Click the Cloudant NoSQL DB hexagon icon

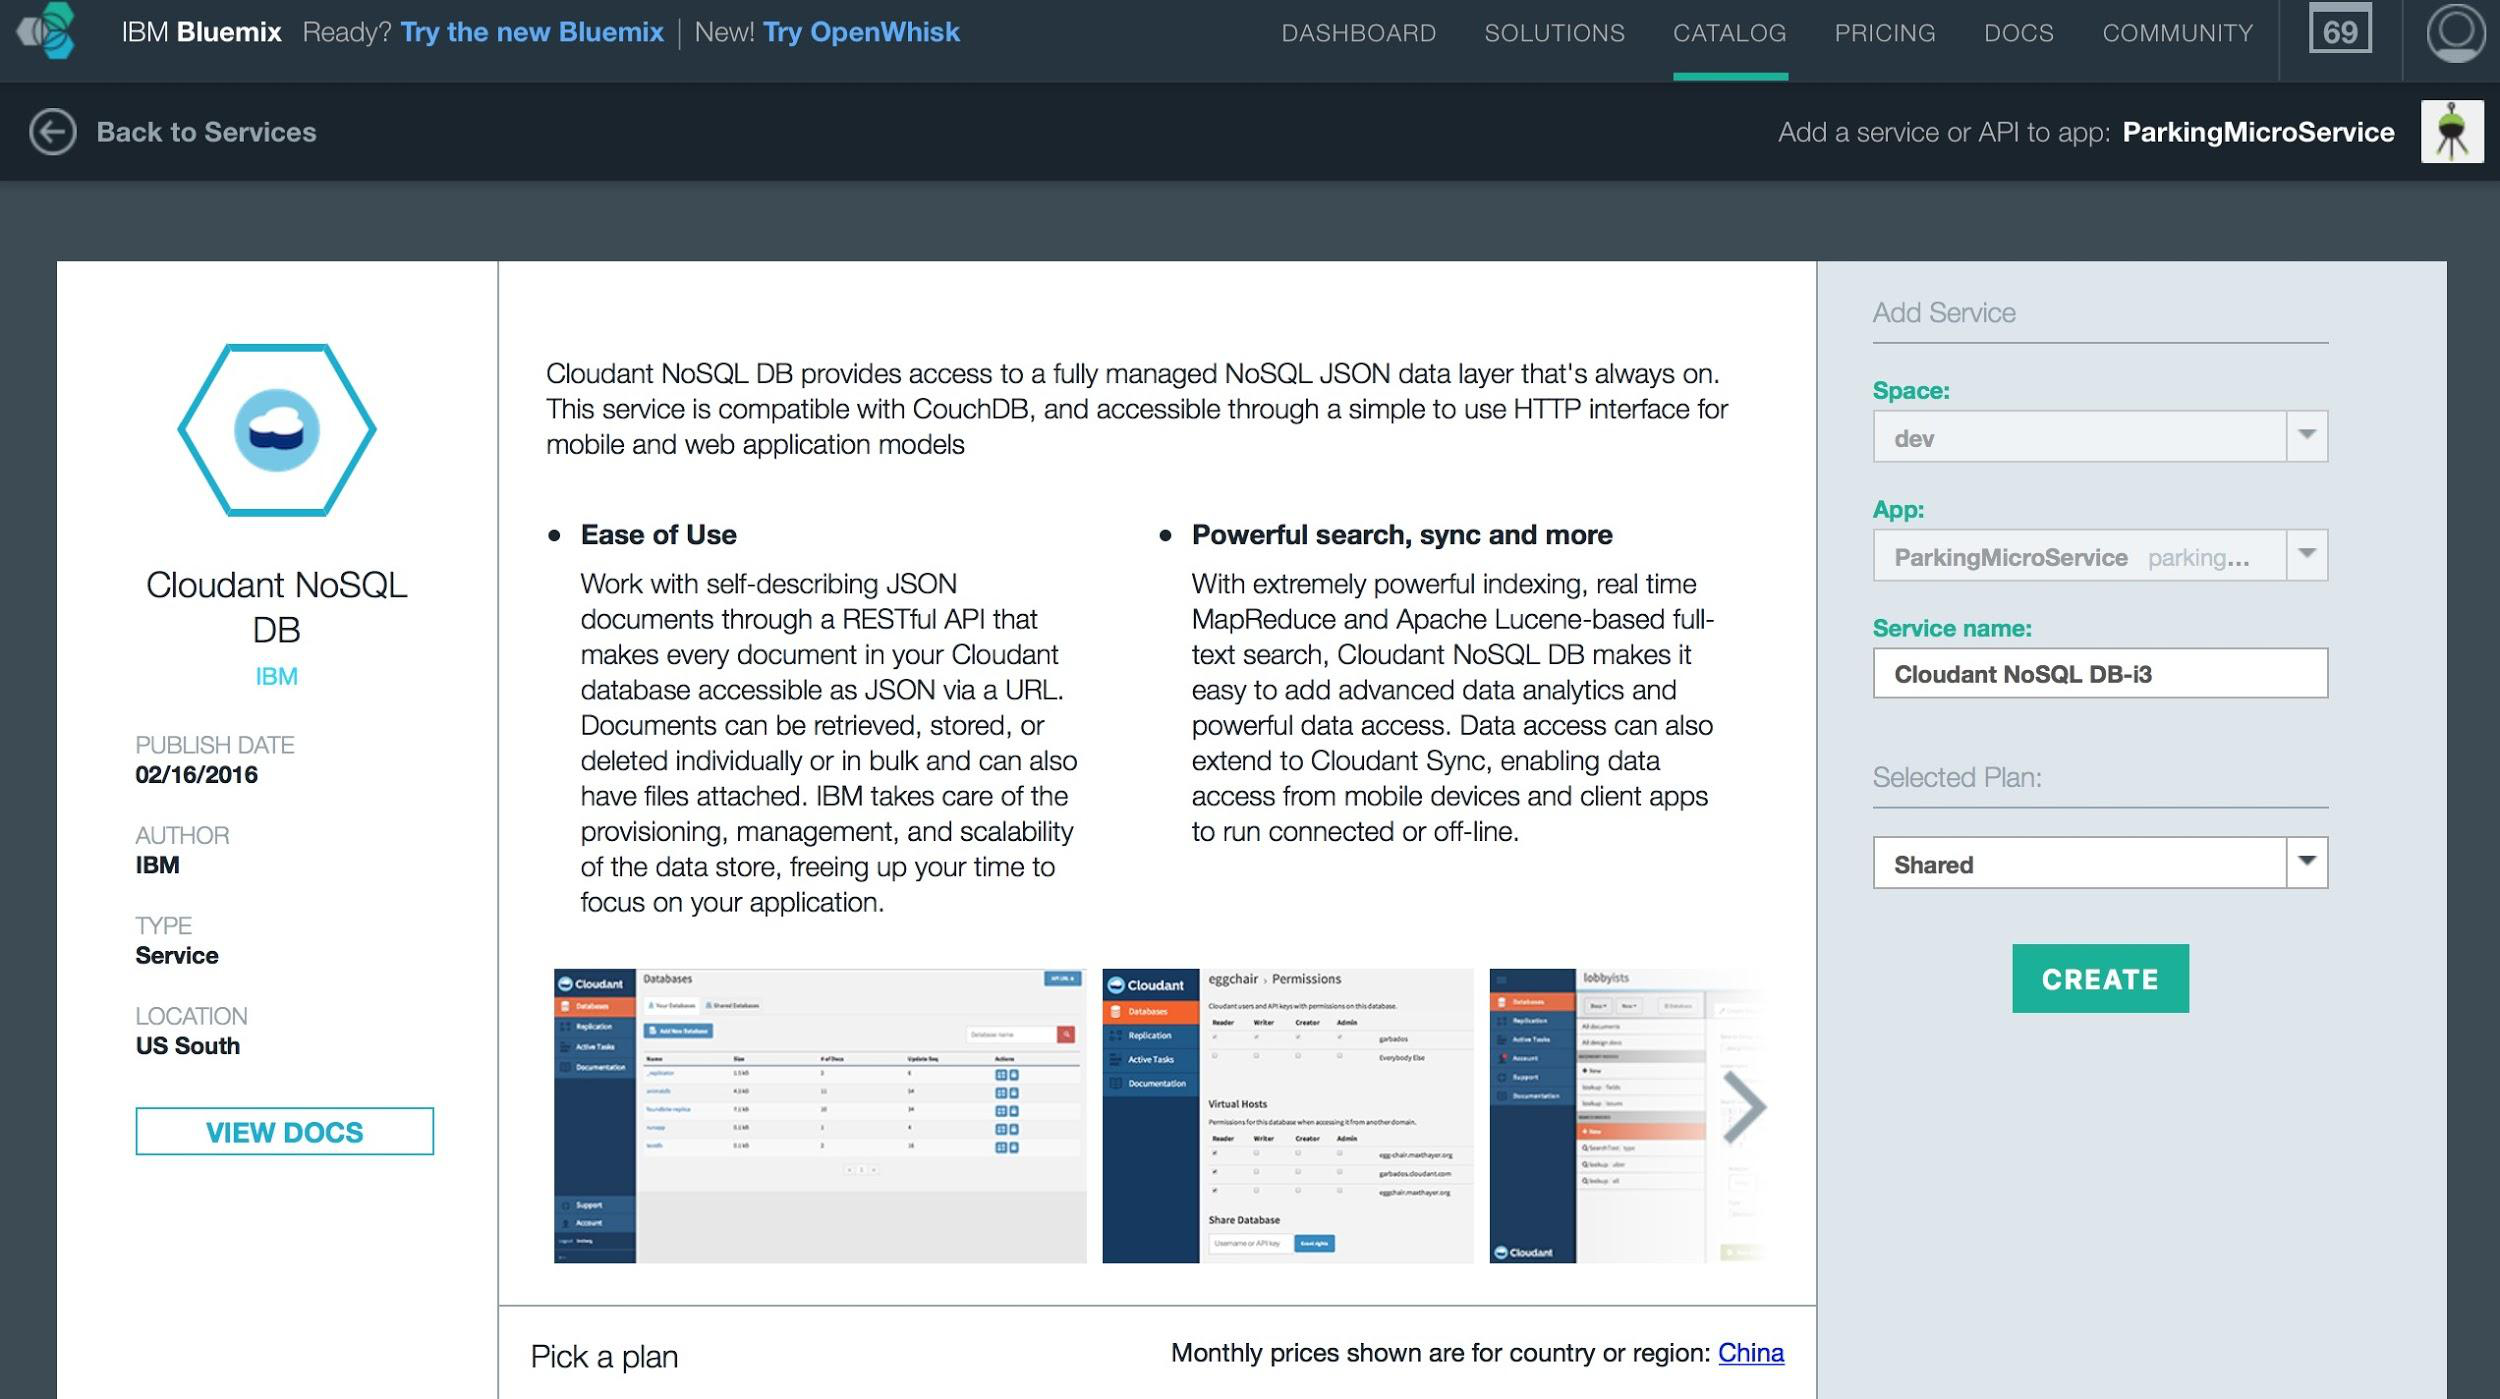tap(277, 430)
